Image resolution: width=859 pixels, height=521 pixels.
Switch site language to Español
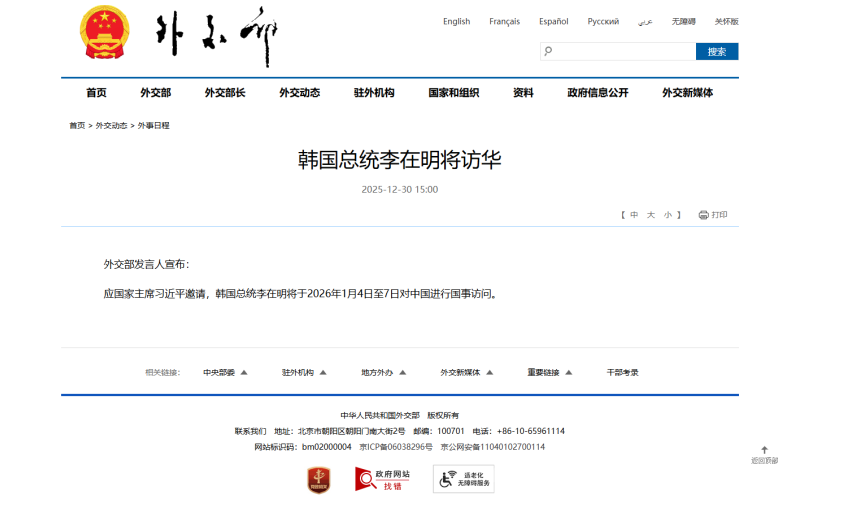pos(553,21)
